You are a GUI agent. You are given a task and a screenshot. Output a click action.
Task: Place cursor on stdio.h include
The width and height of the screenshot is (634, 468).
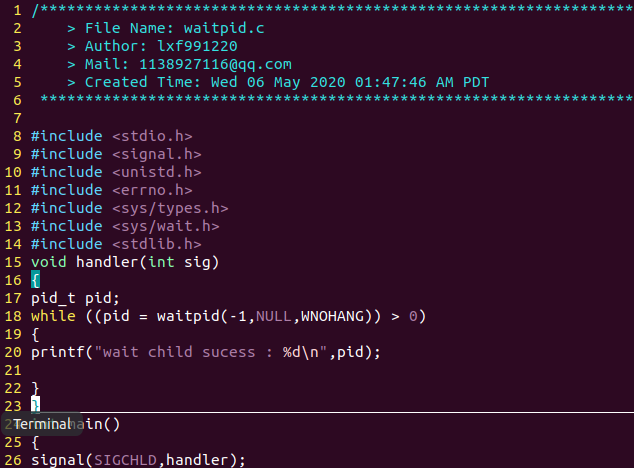[x=152, y=136]
